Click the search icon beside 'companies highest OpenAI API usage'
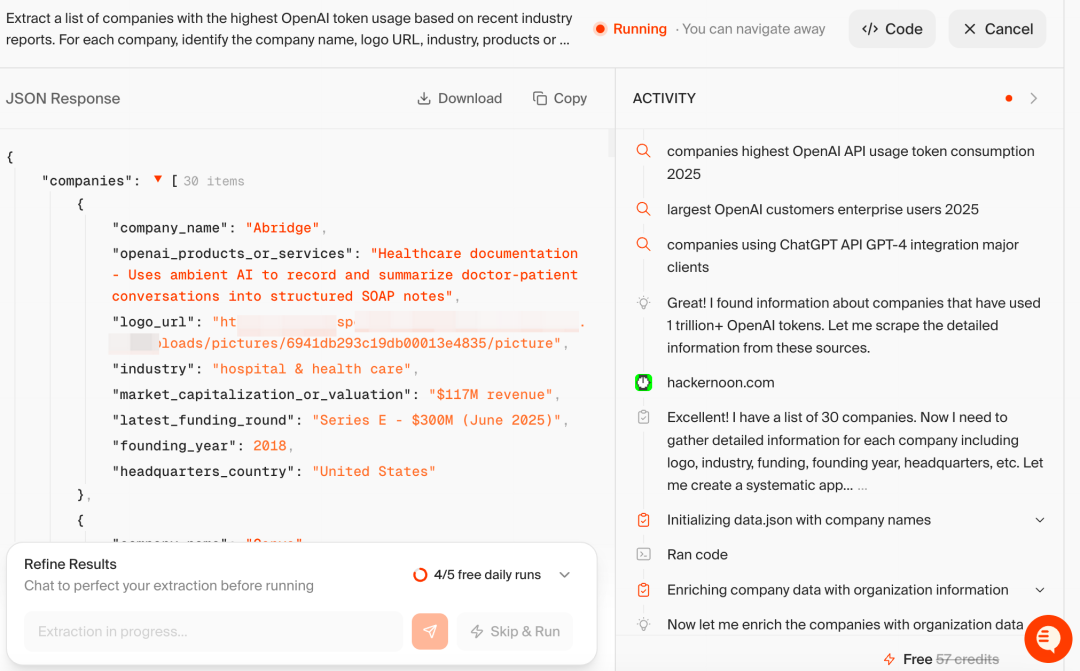1080x671 pixels. [643, 151]
